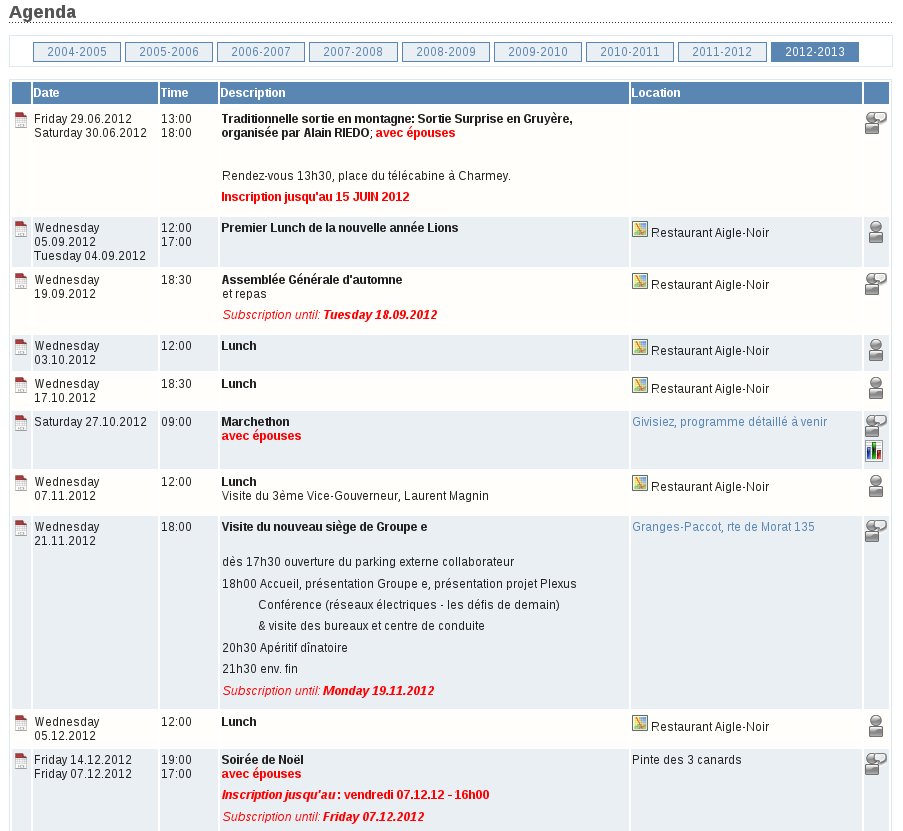Screen dimensions: 903x831
Task: Open map icon for 05.12.2012 Lunch location
Action: [x=640, y=723]
